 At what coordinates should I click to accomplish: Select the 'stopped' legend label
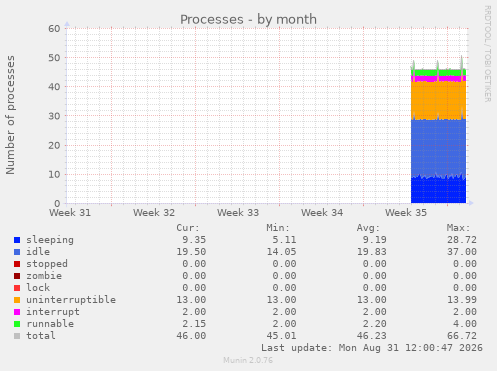coord(47,264)
